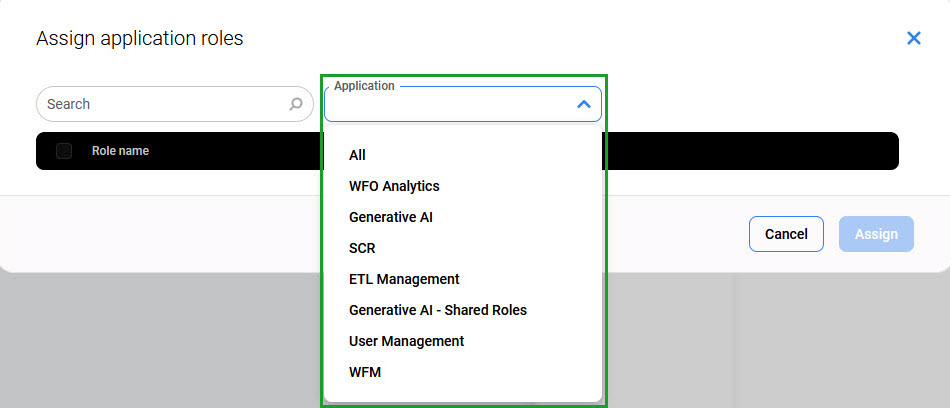Click the Application field label

tap(364, 86)
